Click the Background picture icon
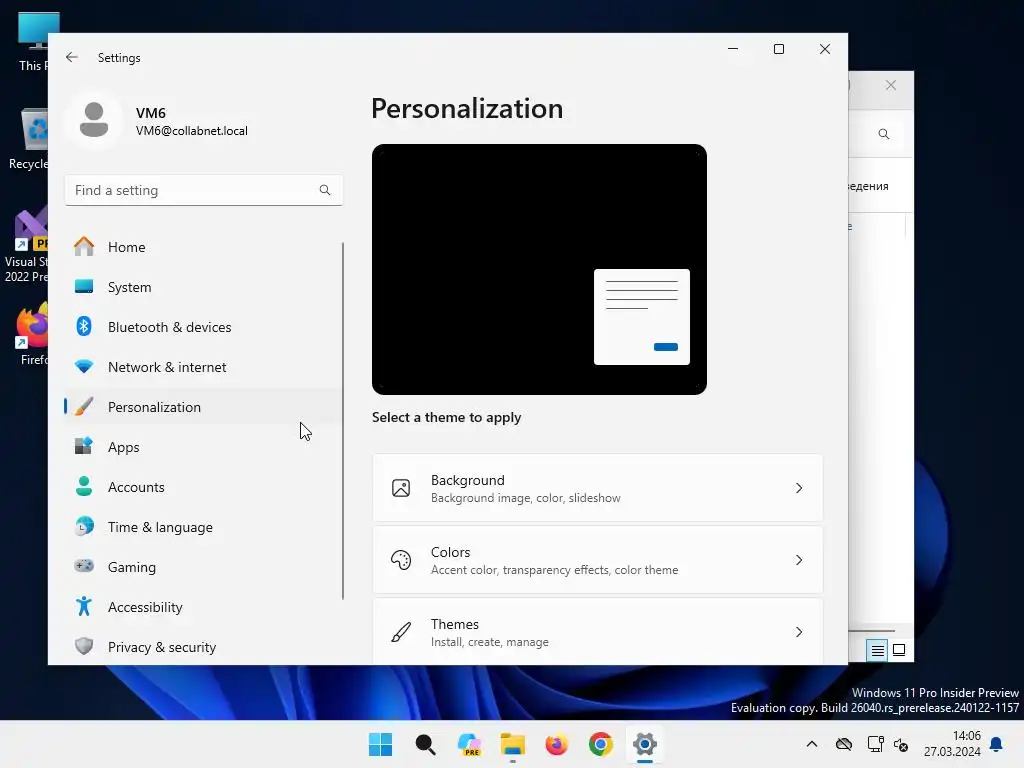Screen dimensions: 1024x768 (x=401, y=488)
